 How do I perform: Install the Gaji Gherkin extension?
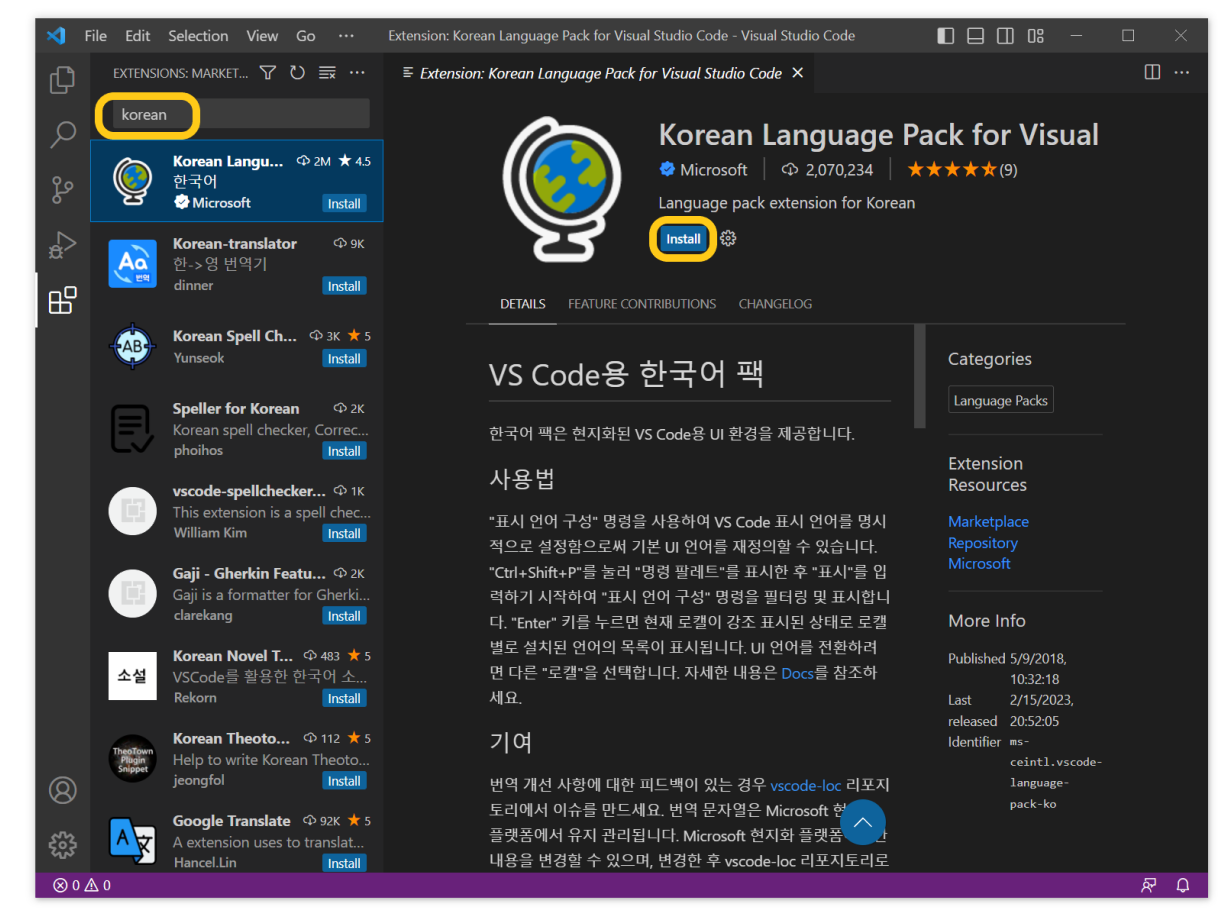(x=344, y=616)
